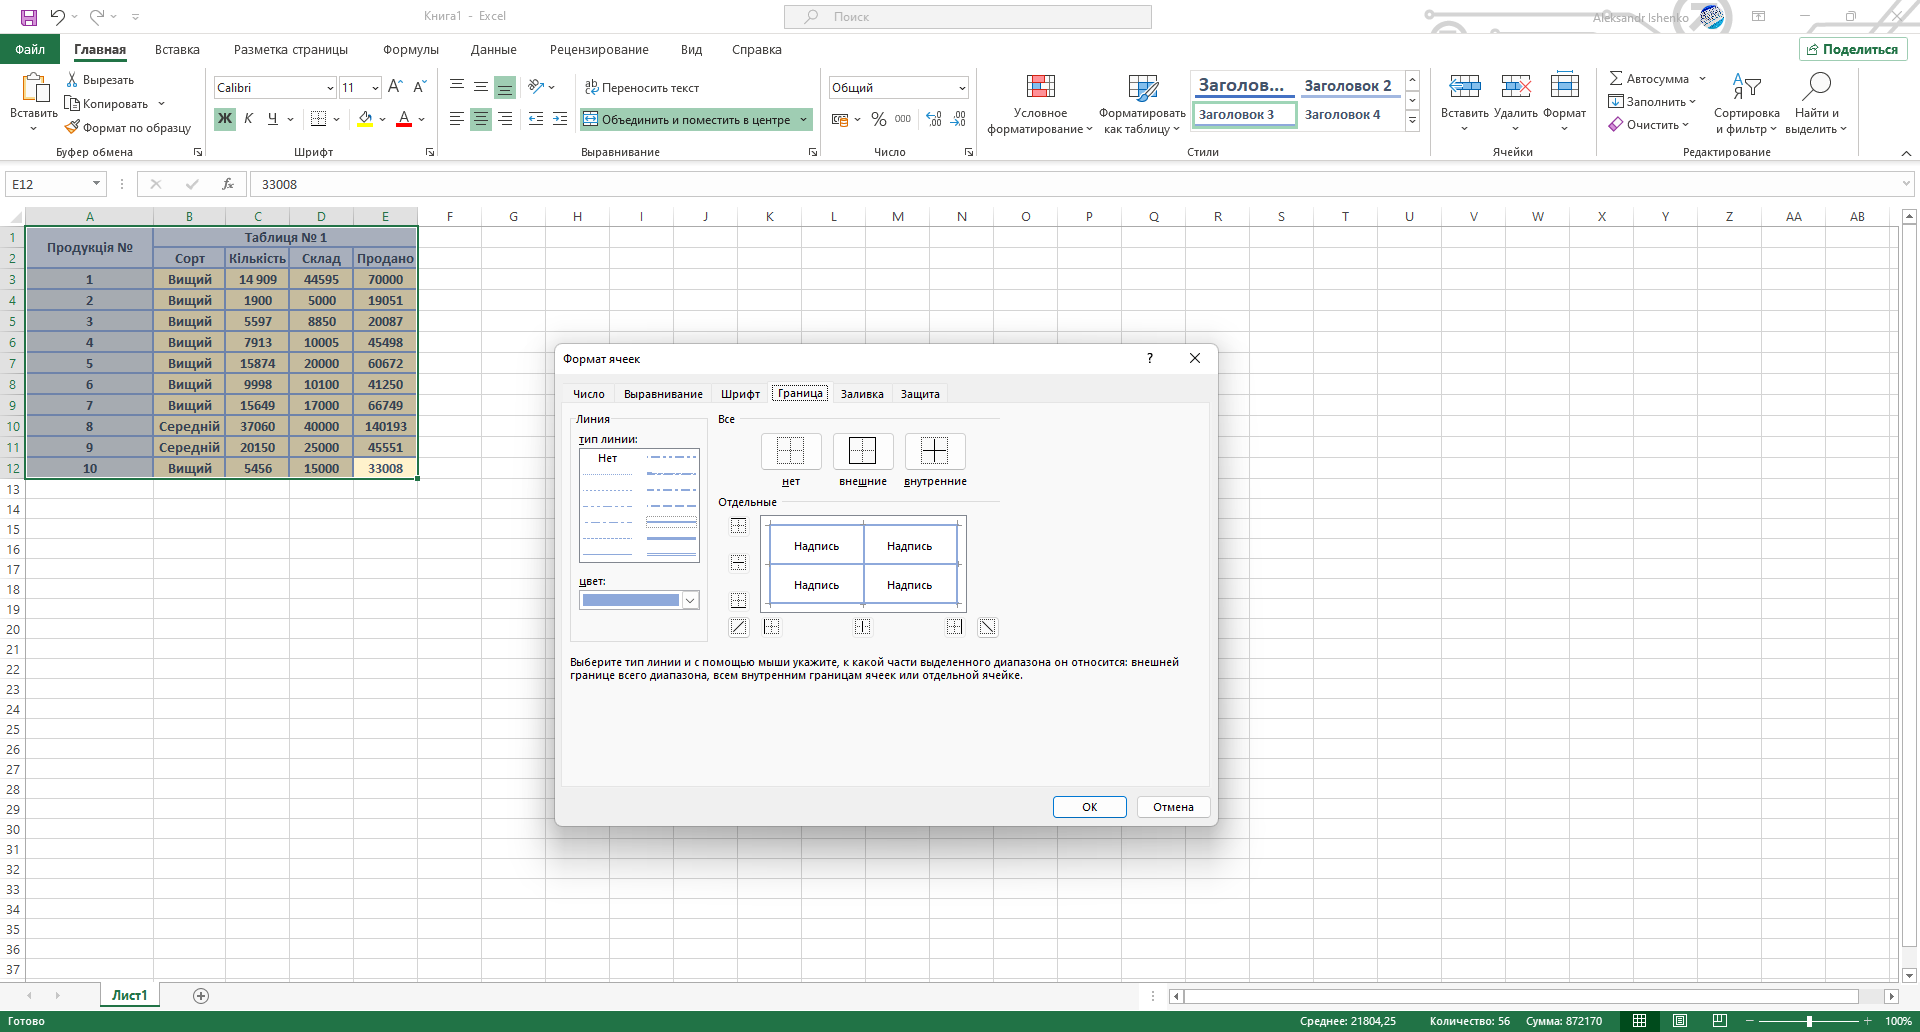Apply the inner borders preset (внутренние)
Viewport: 1920px width, 1032px height.
coord(934,452)
